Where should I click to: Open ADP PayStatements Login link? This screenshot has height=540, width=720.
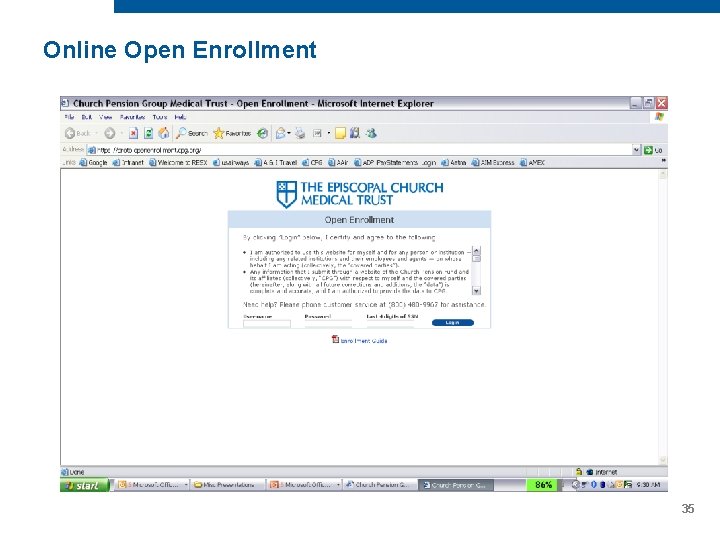(x=395, y=163)
